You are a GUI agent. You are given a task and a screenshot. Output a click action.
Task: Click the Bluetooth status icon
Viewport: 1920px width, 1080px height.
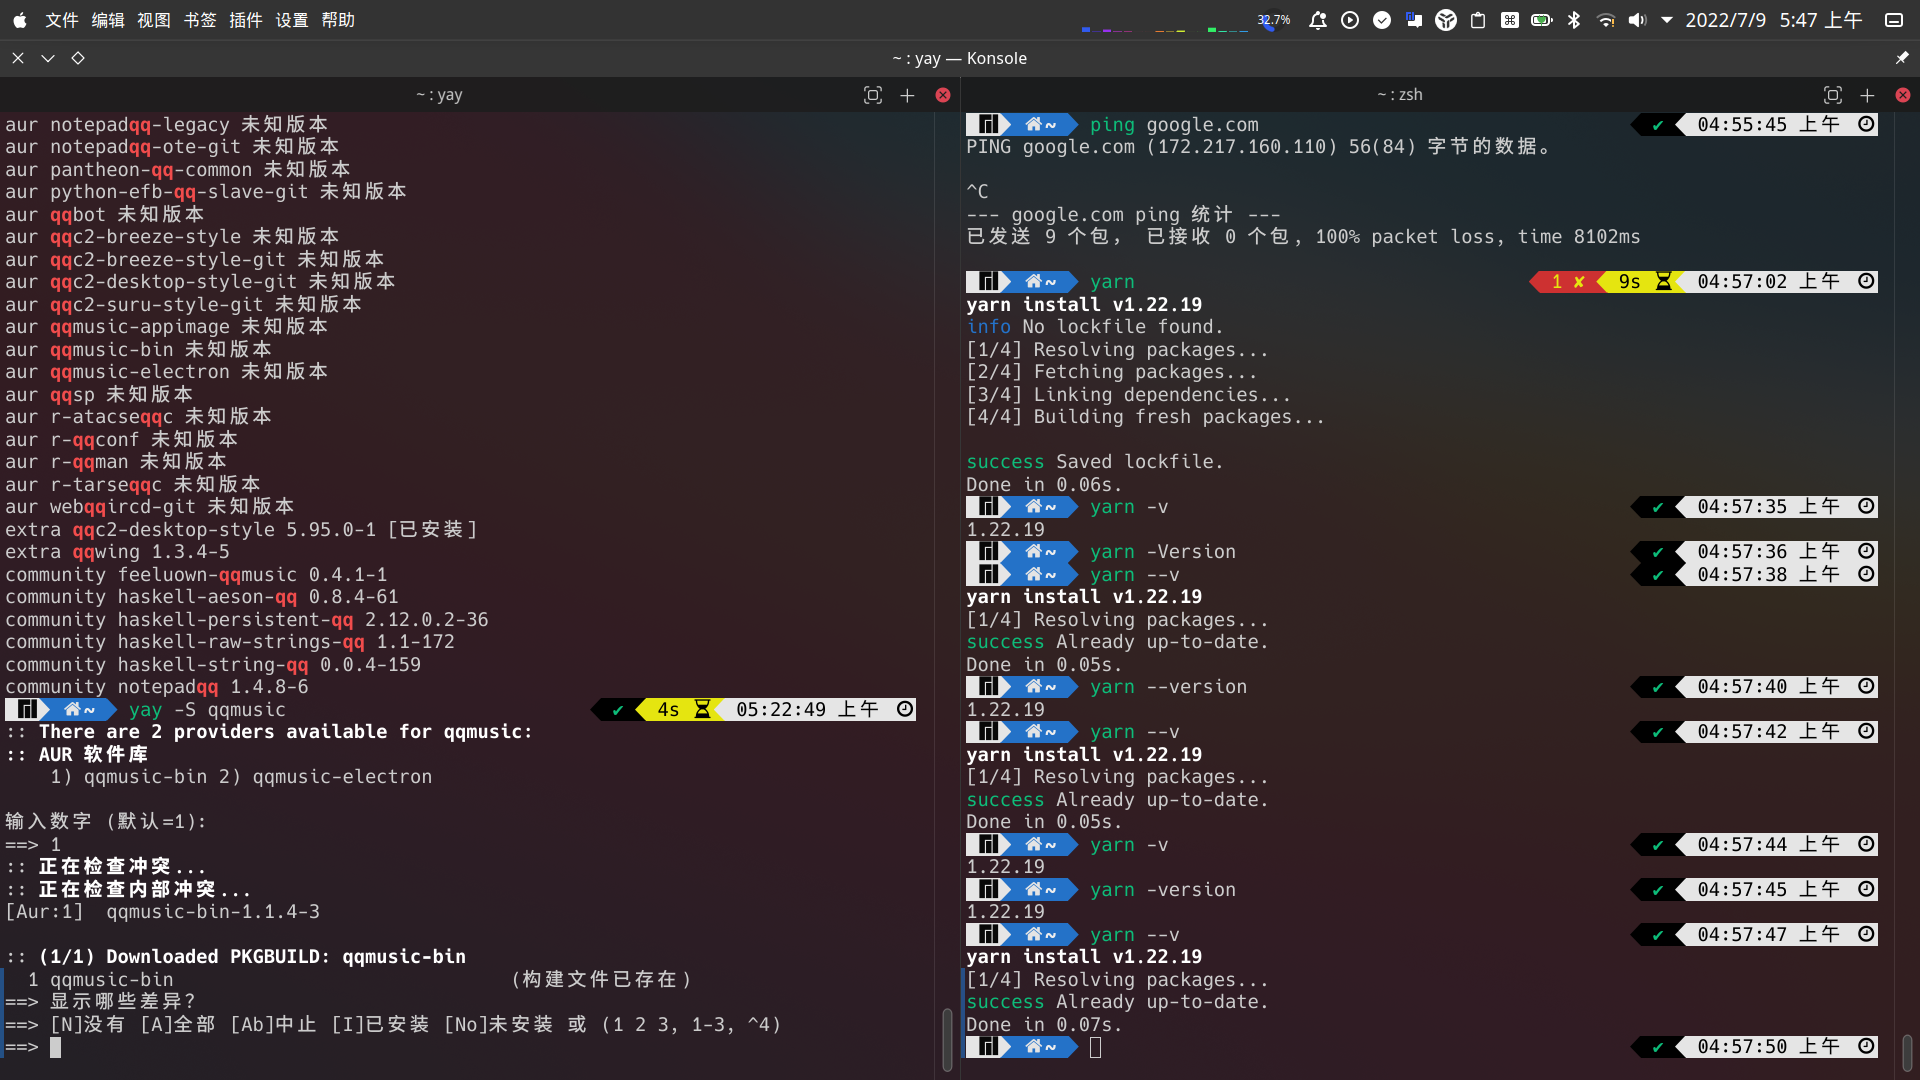click(1574, 20)
